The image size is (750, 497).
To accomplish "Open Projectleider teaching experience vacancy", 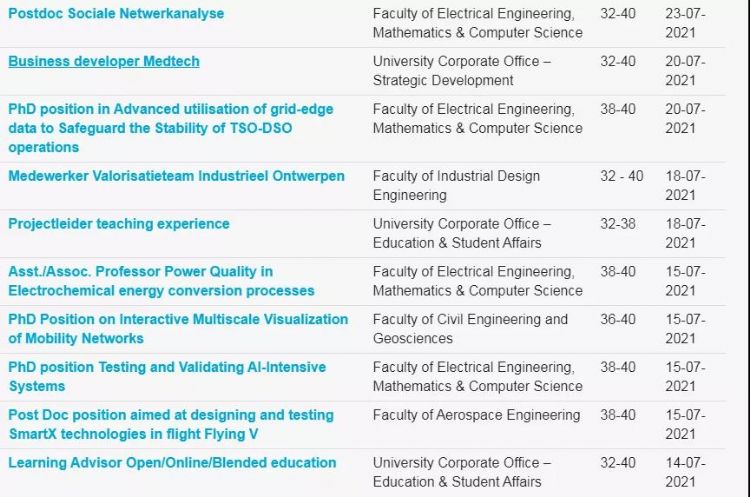I will [x=119, y=224].
